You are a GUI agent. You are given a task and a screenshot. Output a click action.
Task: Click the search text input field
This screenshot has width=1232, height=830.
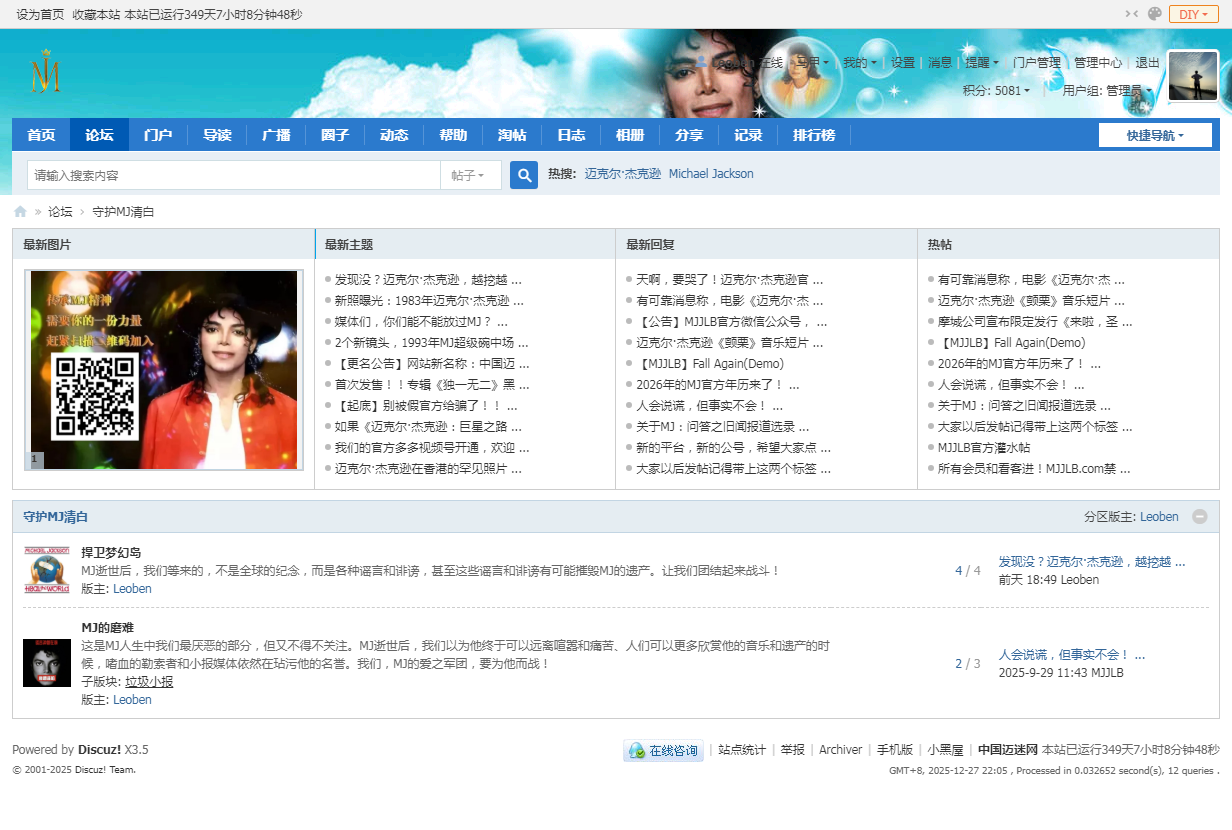click(x=233, y=175)
